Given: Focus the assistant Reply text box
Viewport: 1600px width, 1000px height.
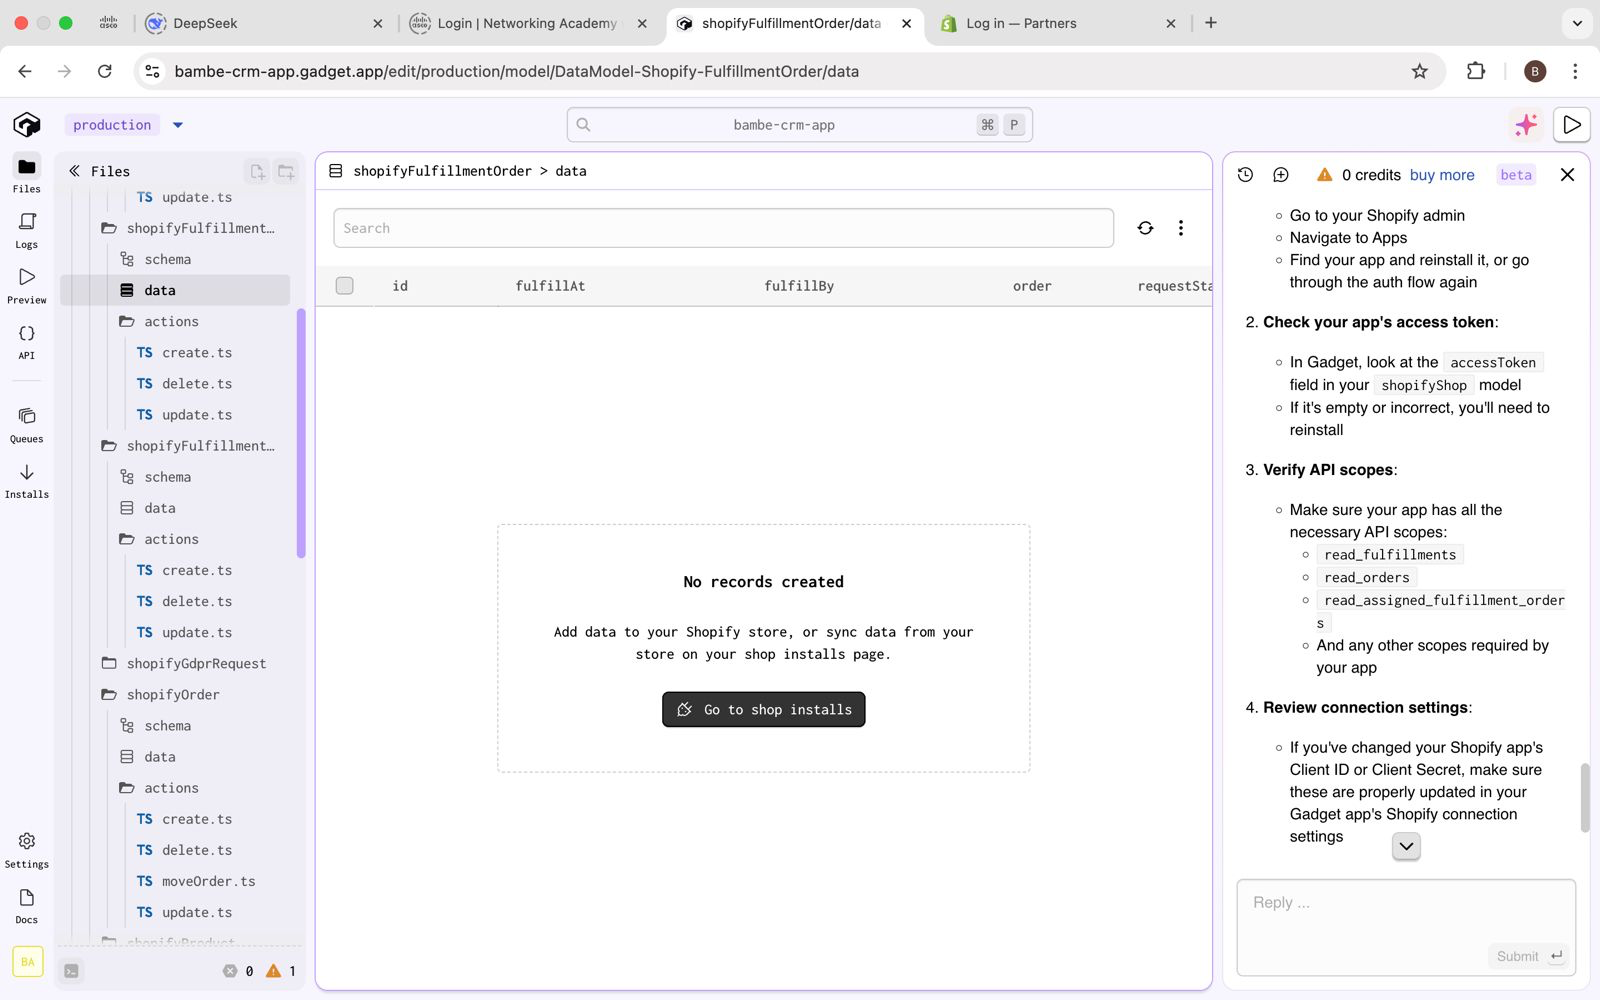Looking at the screenshot, I should coord(1406,927).
